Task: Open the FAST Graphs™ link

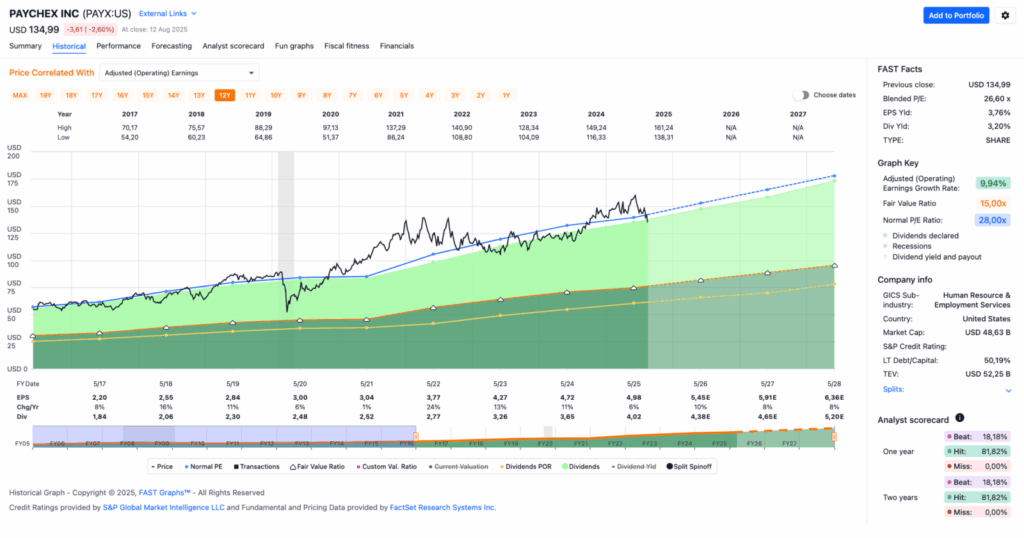Action: tap(165, 493)
